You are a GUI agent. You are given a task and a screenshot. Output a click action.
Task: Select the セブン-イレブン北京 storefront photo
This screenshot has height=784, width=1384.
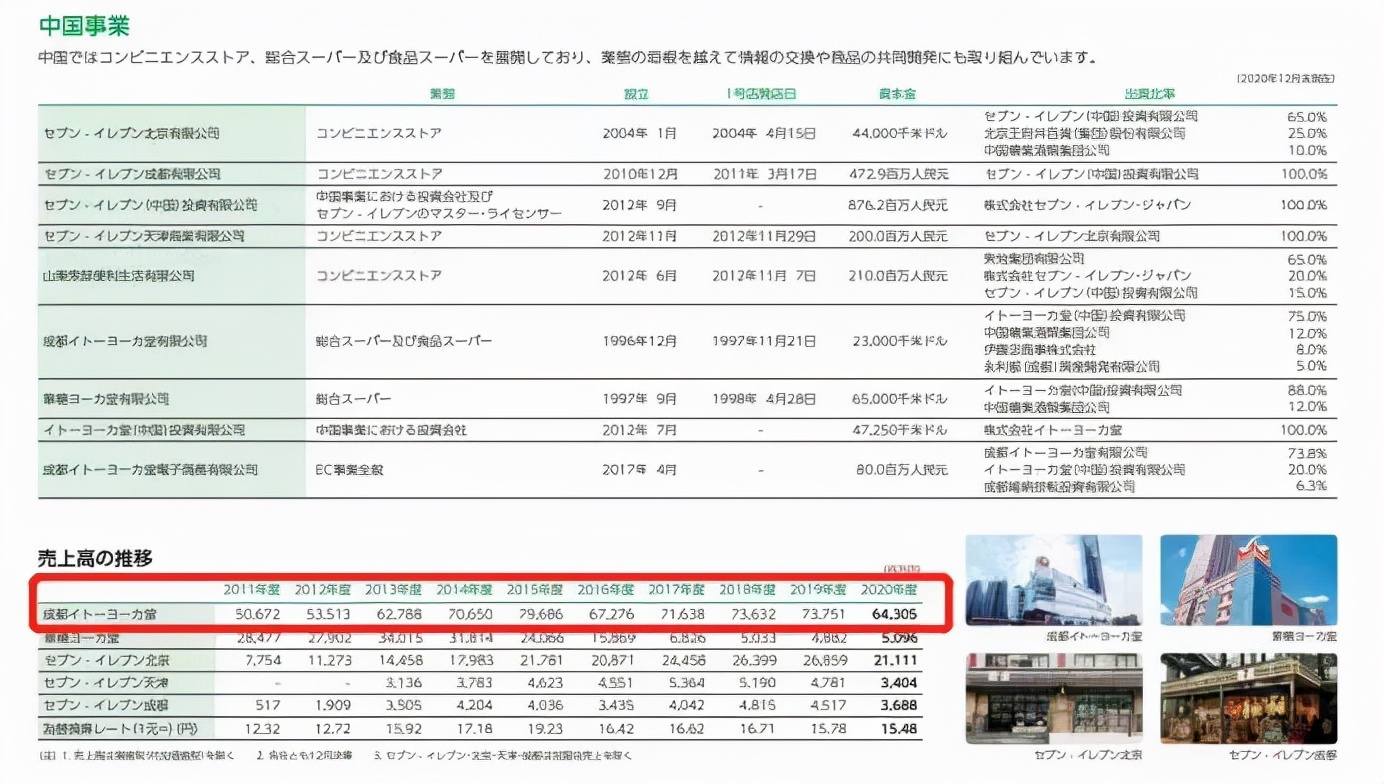click(x=1054, y=699)
